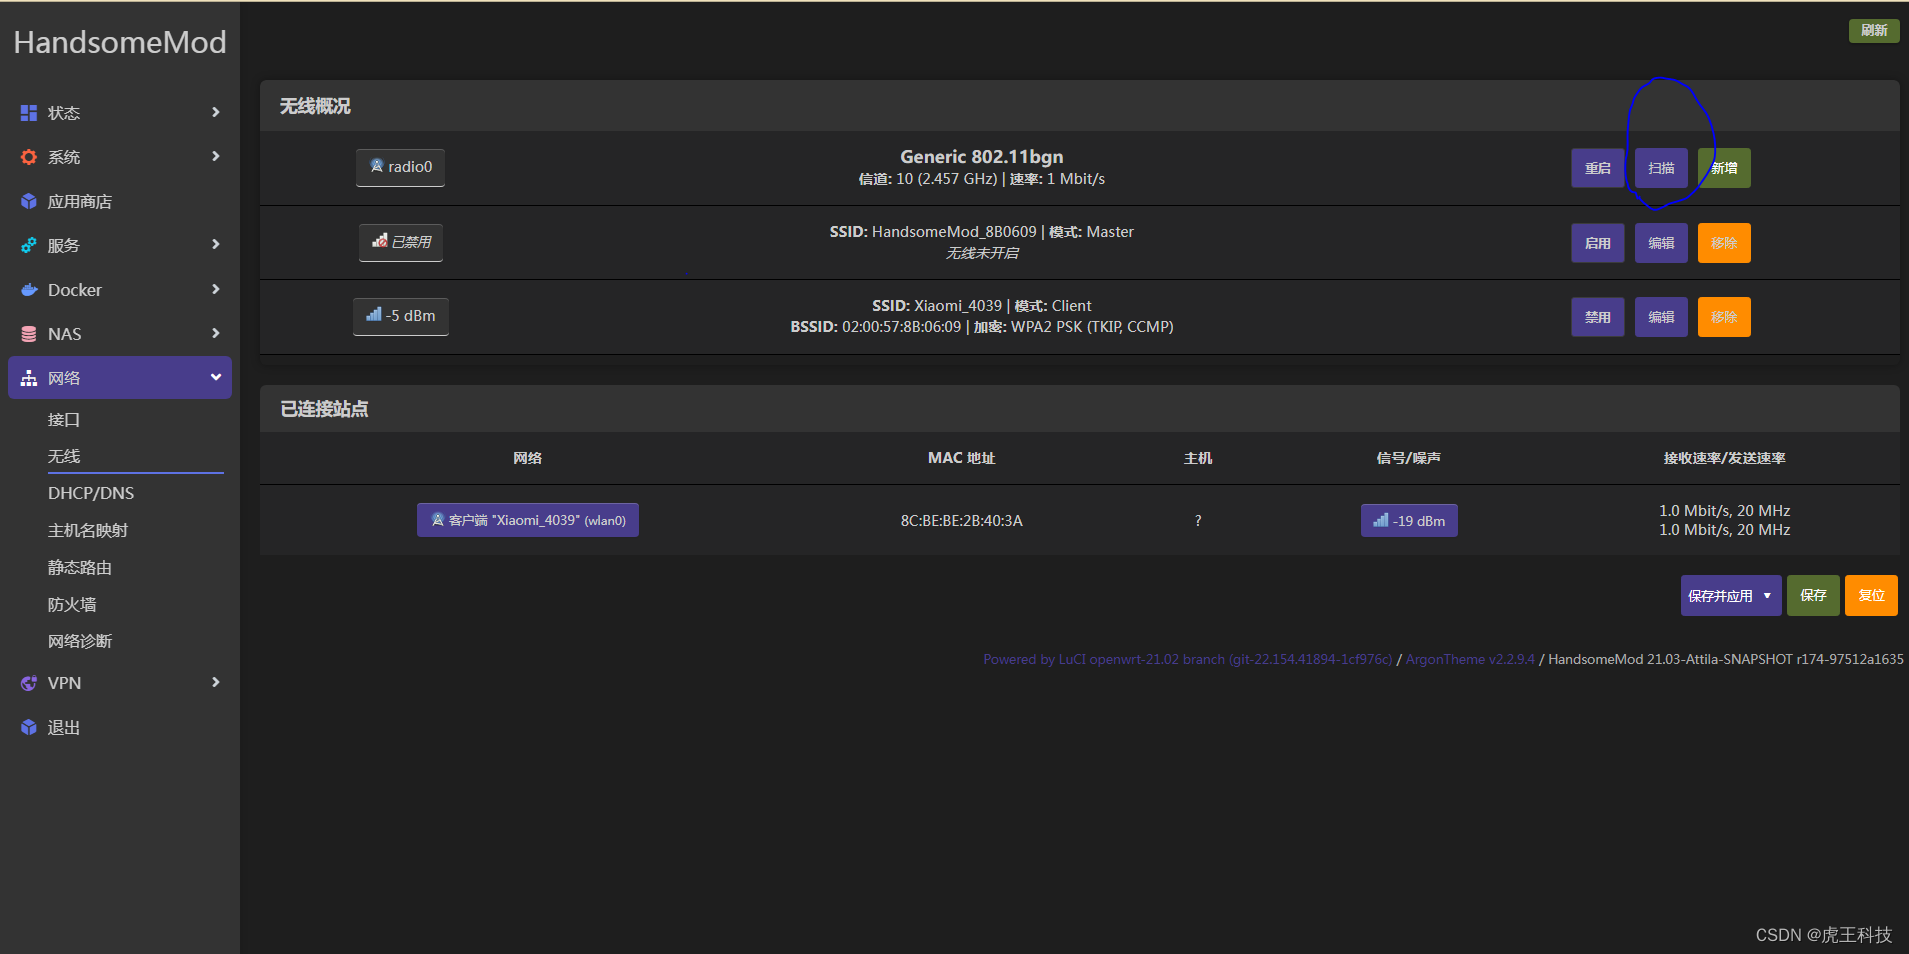1909x954 pixels.
Task: Open the 保存并应用 dropdown arrow
Action: 1767,595
